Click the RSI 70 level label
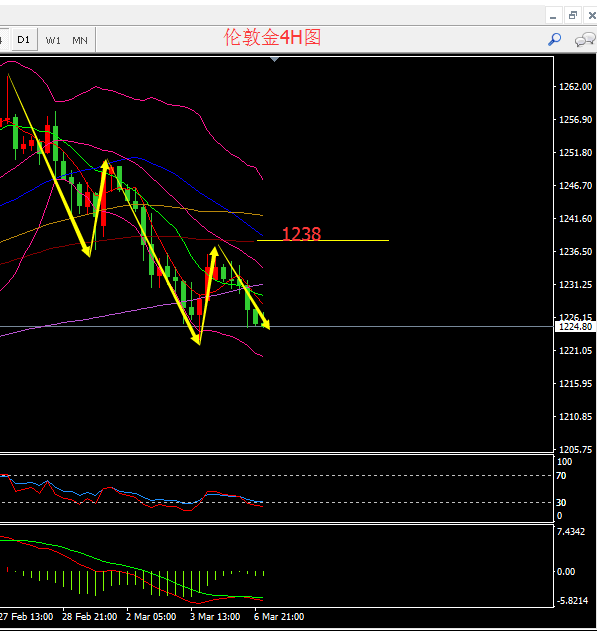 pyautogui.click(x=561, y=476)
